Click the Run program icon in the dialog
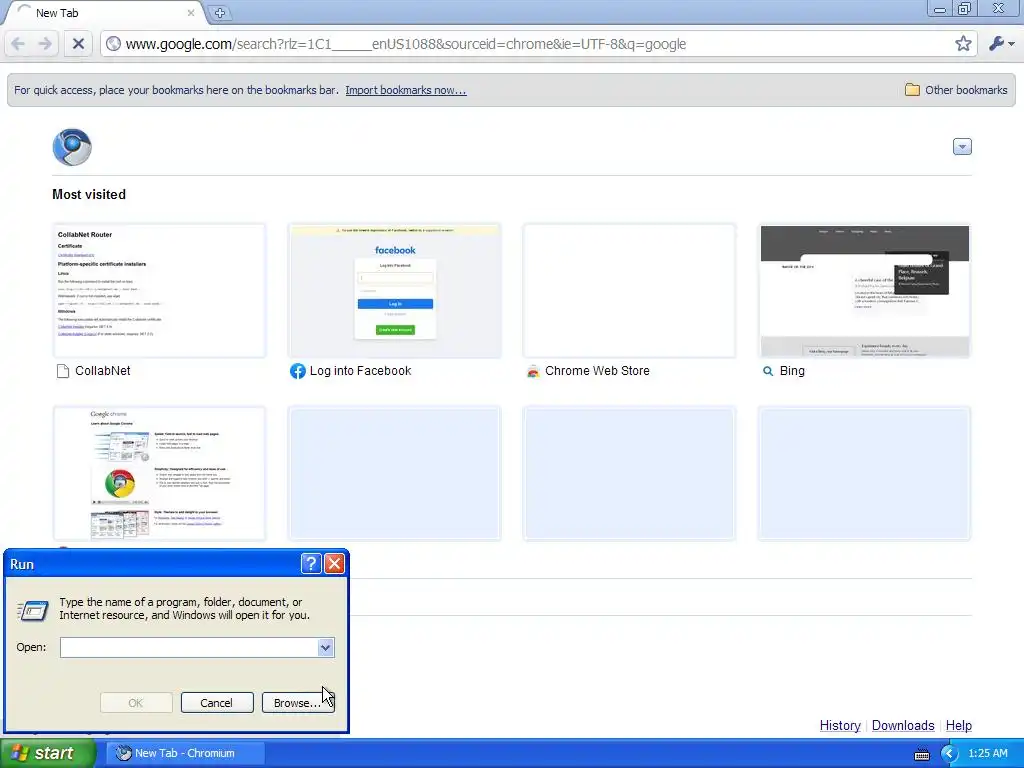The height and width of the screenshot is (768, 1024). coord(32,610)
